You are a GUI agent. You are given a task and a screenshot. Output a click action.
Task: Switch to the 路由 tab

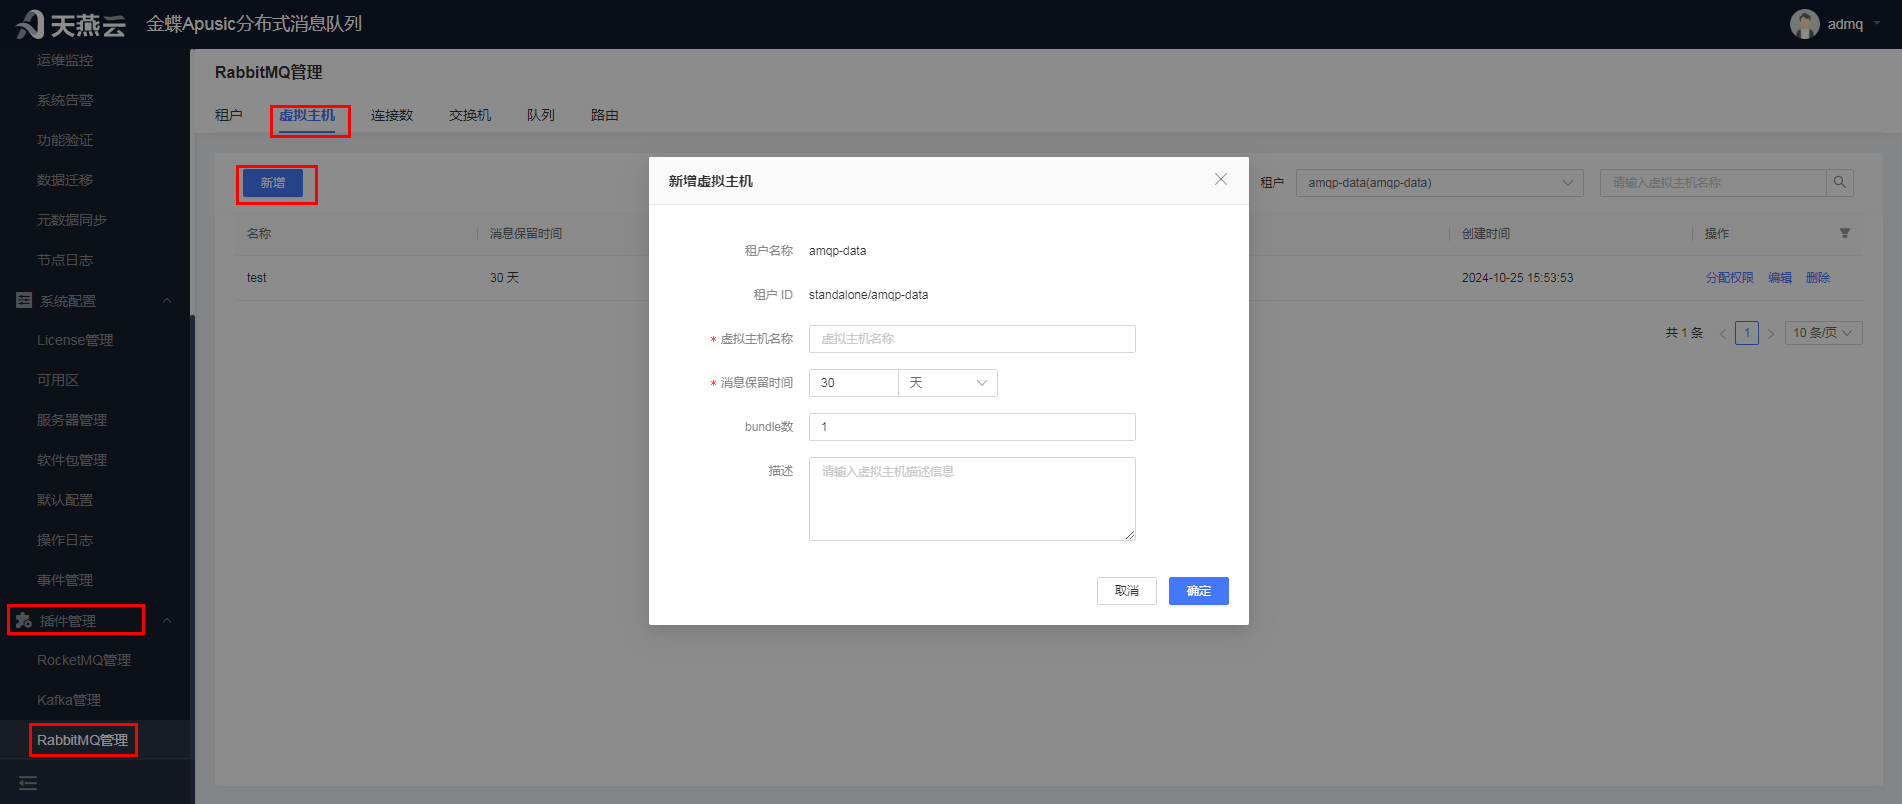point(605,115)
